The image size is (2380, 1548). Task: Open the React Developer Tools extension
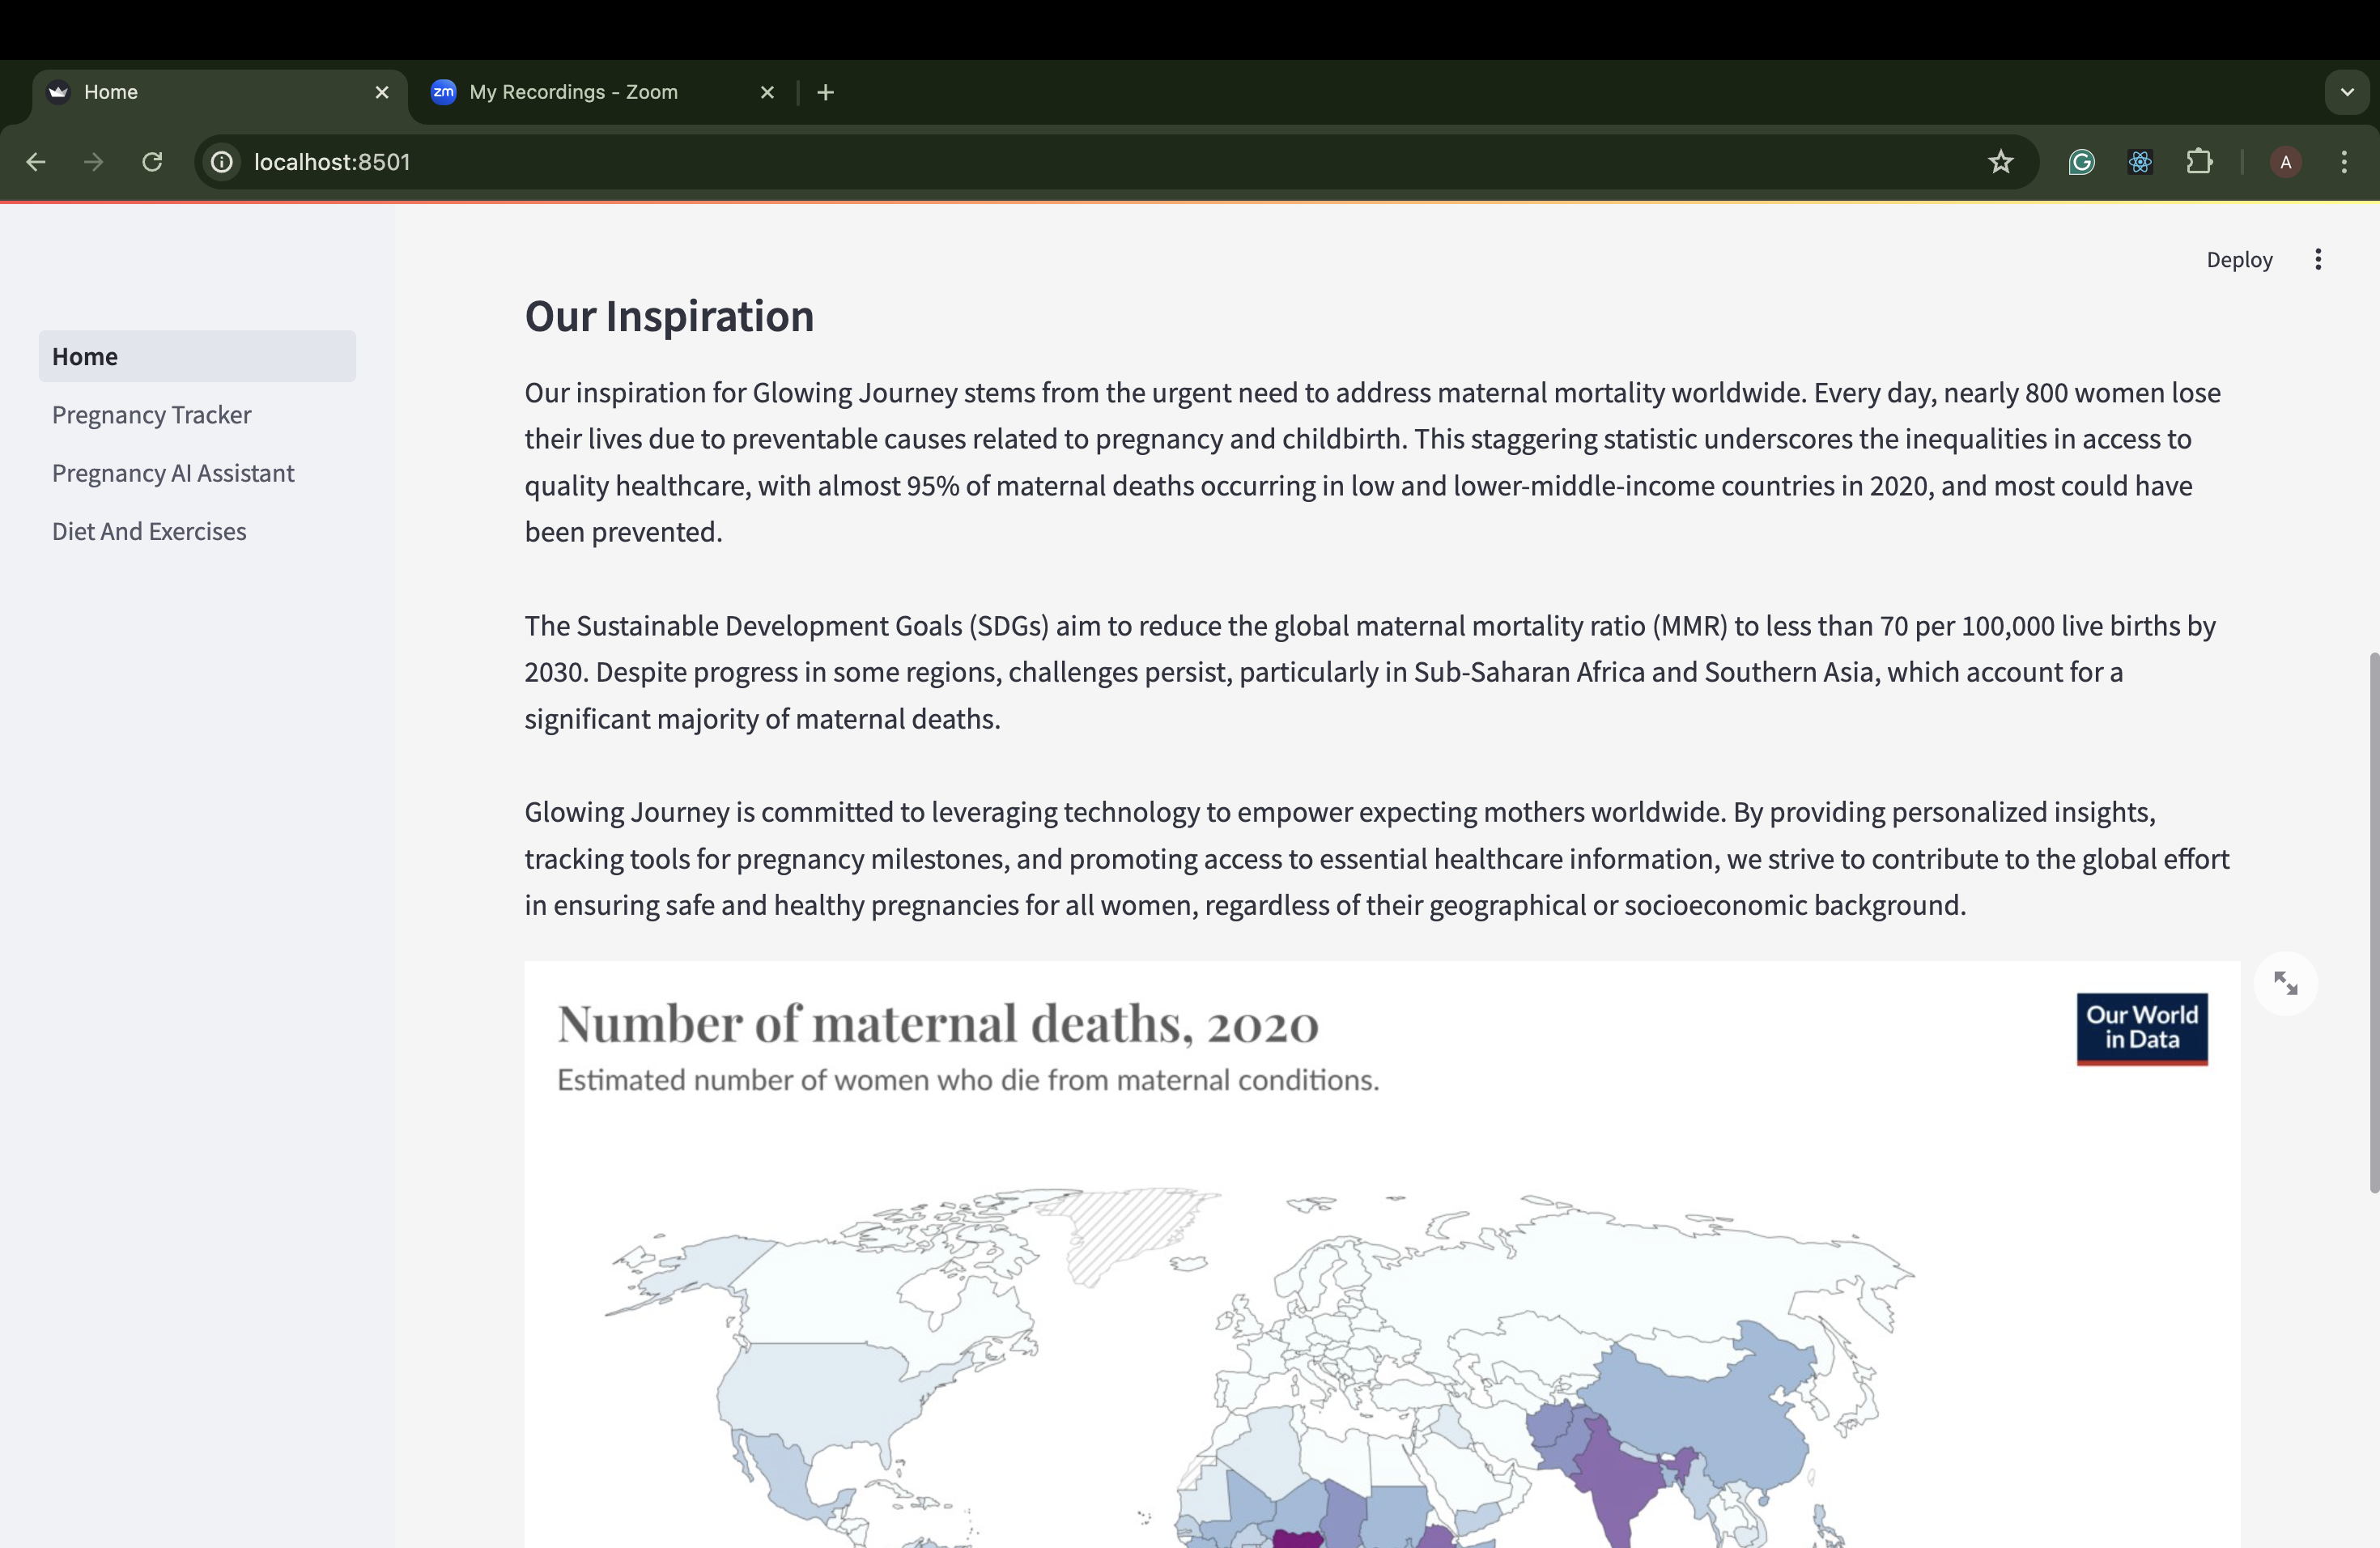(x=2140, y=162)
